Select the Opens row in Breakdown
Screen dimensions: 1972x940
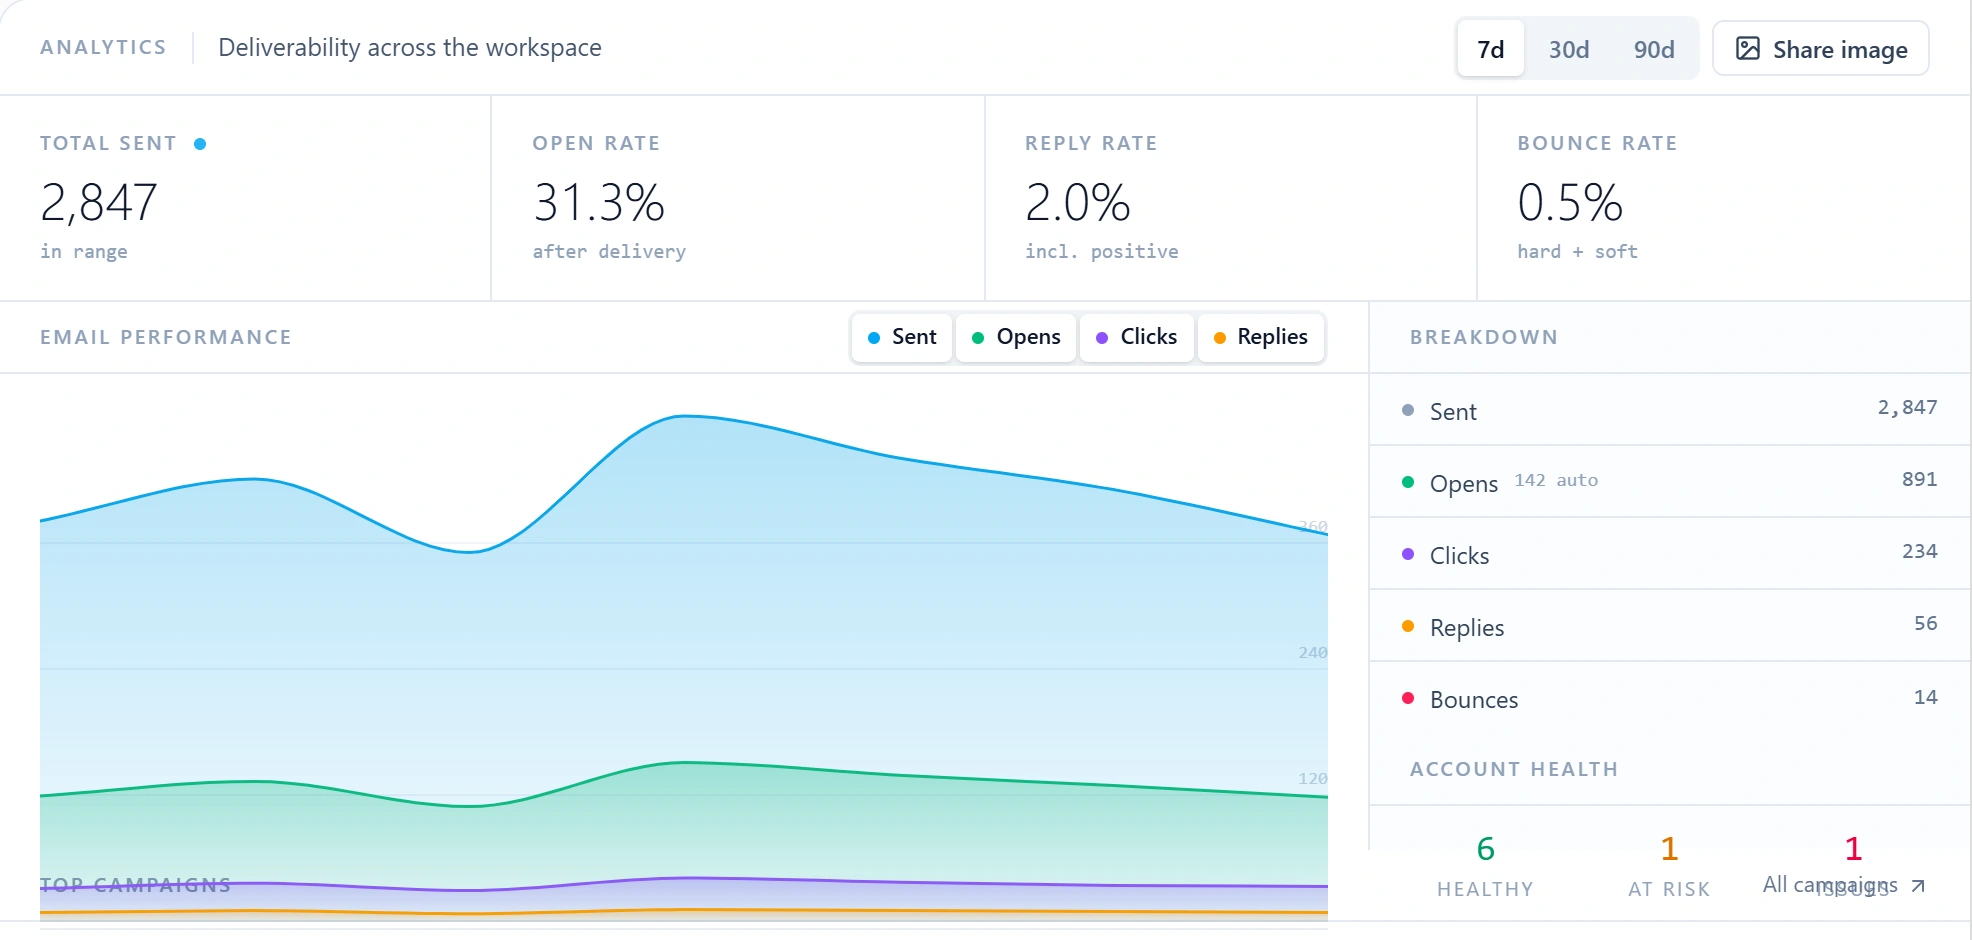point(1669,482)
